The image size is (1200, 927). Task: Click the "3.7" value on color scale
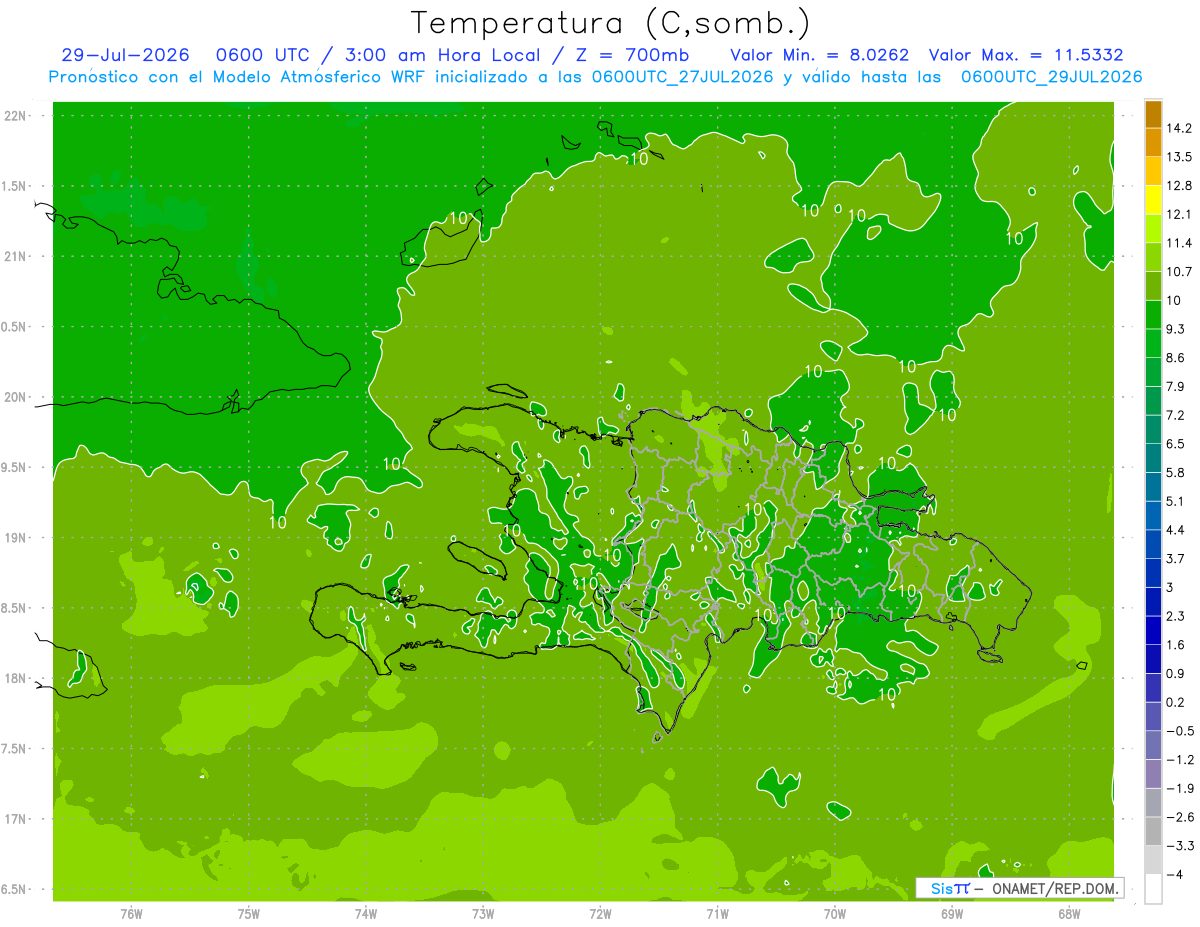(1175, 558)
